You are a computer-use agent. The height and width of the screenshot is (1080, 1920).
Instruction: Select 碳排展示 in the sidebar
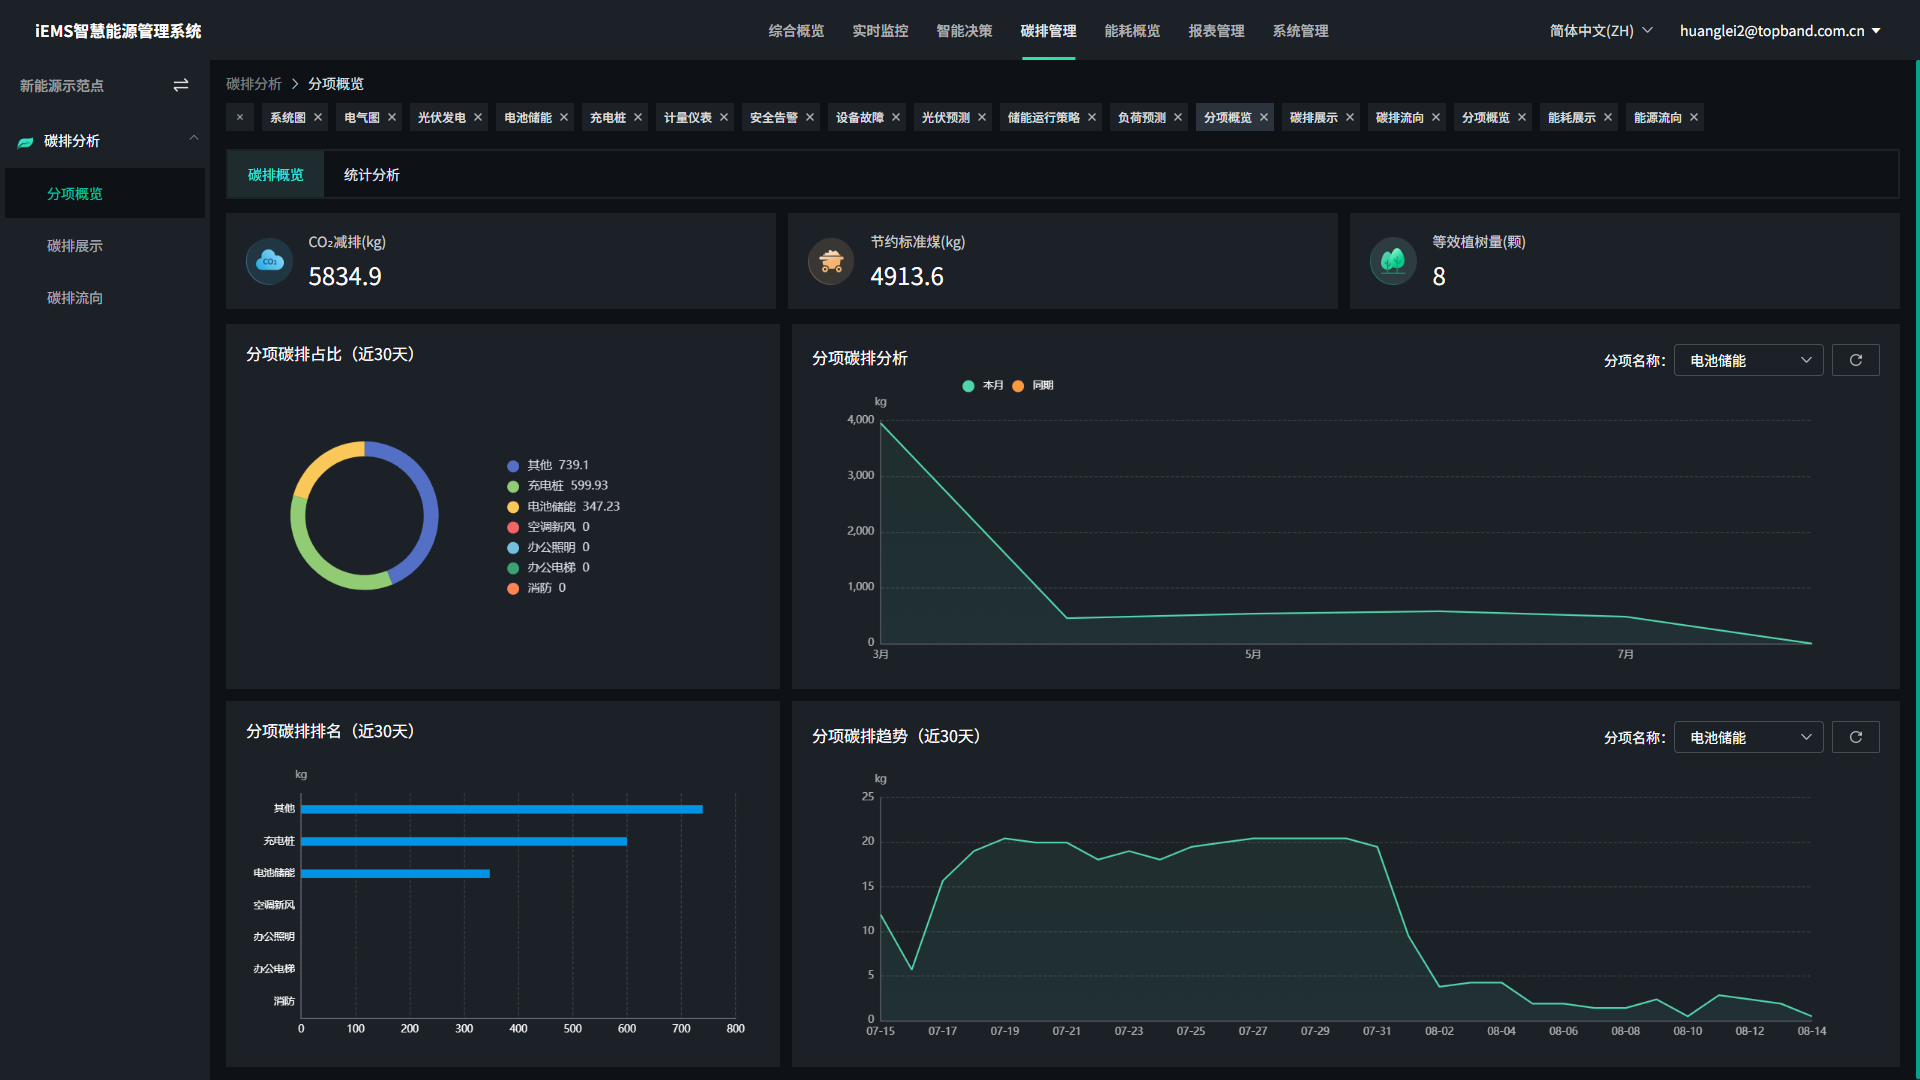coord(76,245)
